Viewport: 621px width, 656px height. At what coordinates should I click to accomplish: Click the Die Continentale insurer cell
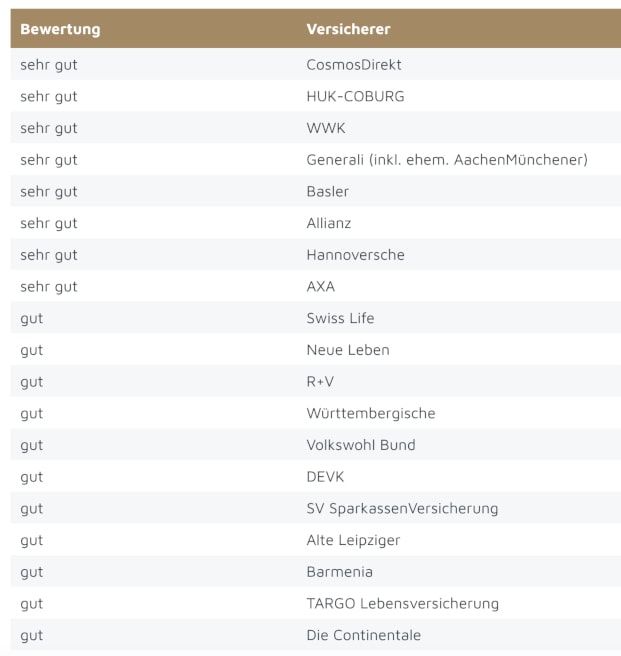[x=363, y=635]
